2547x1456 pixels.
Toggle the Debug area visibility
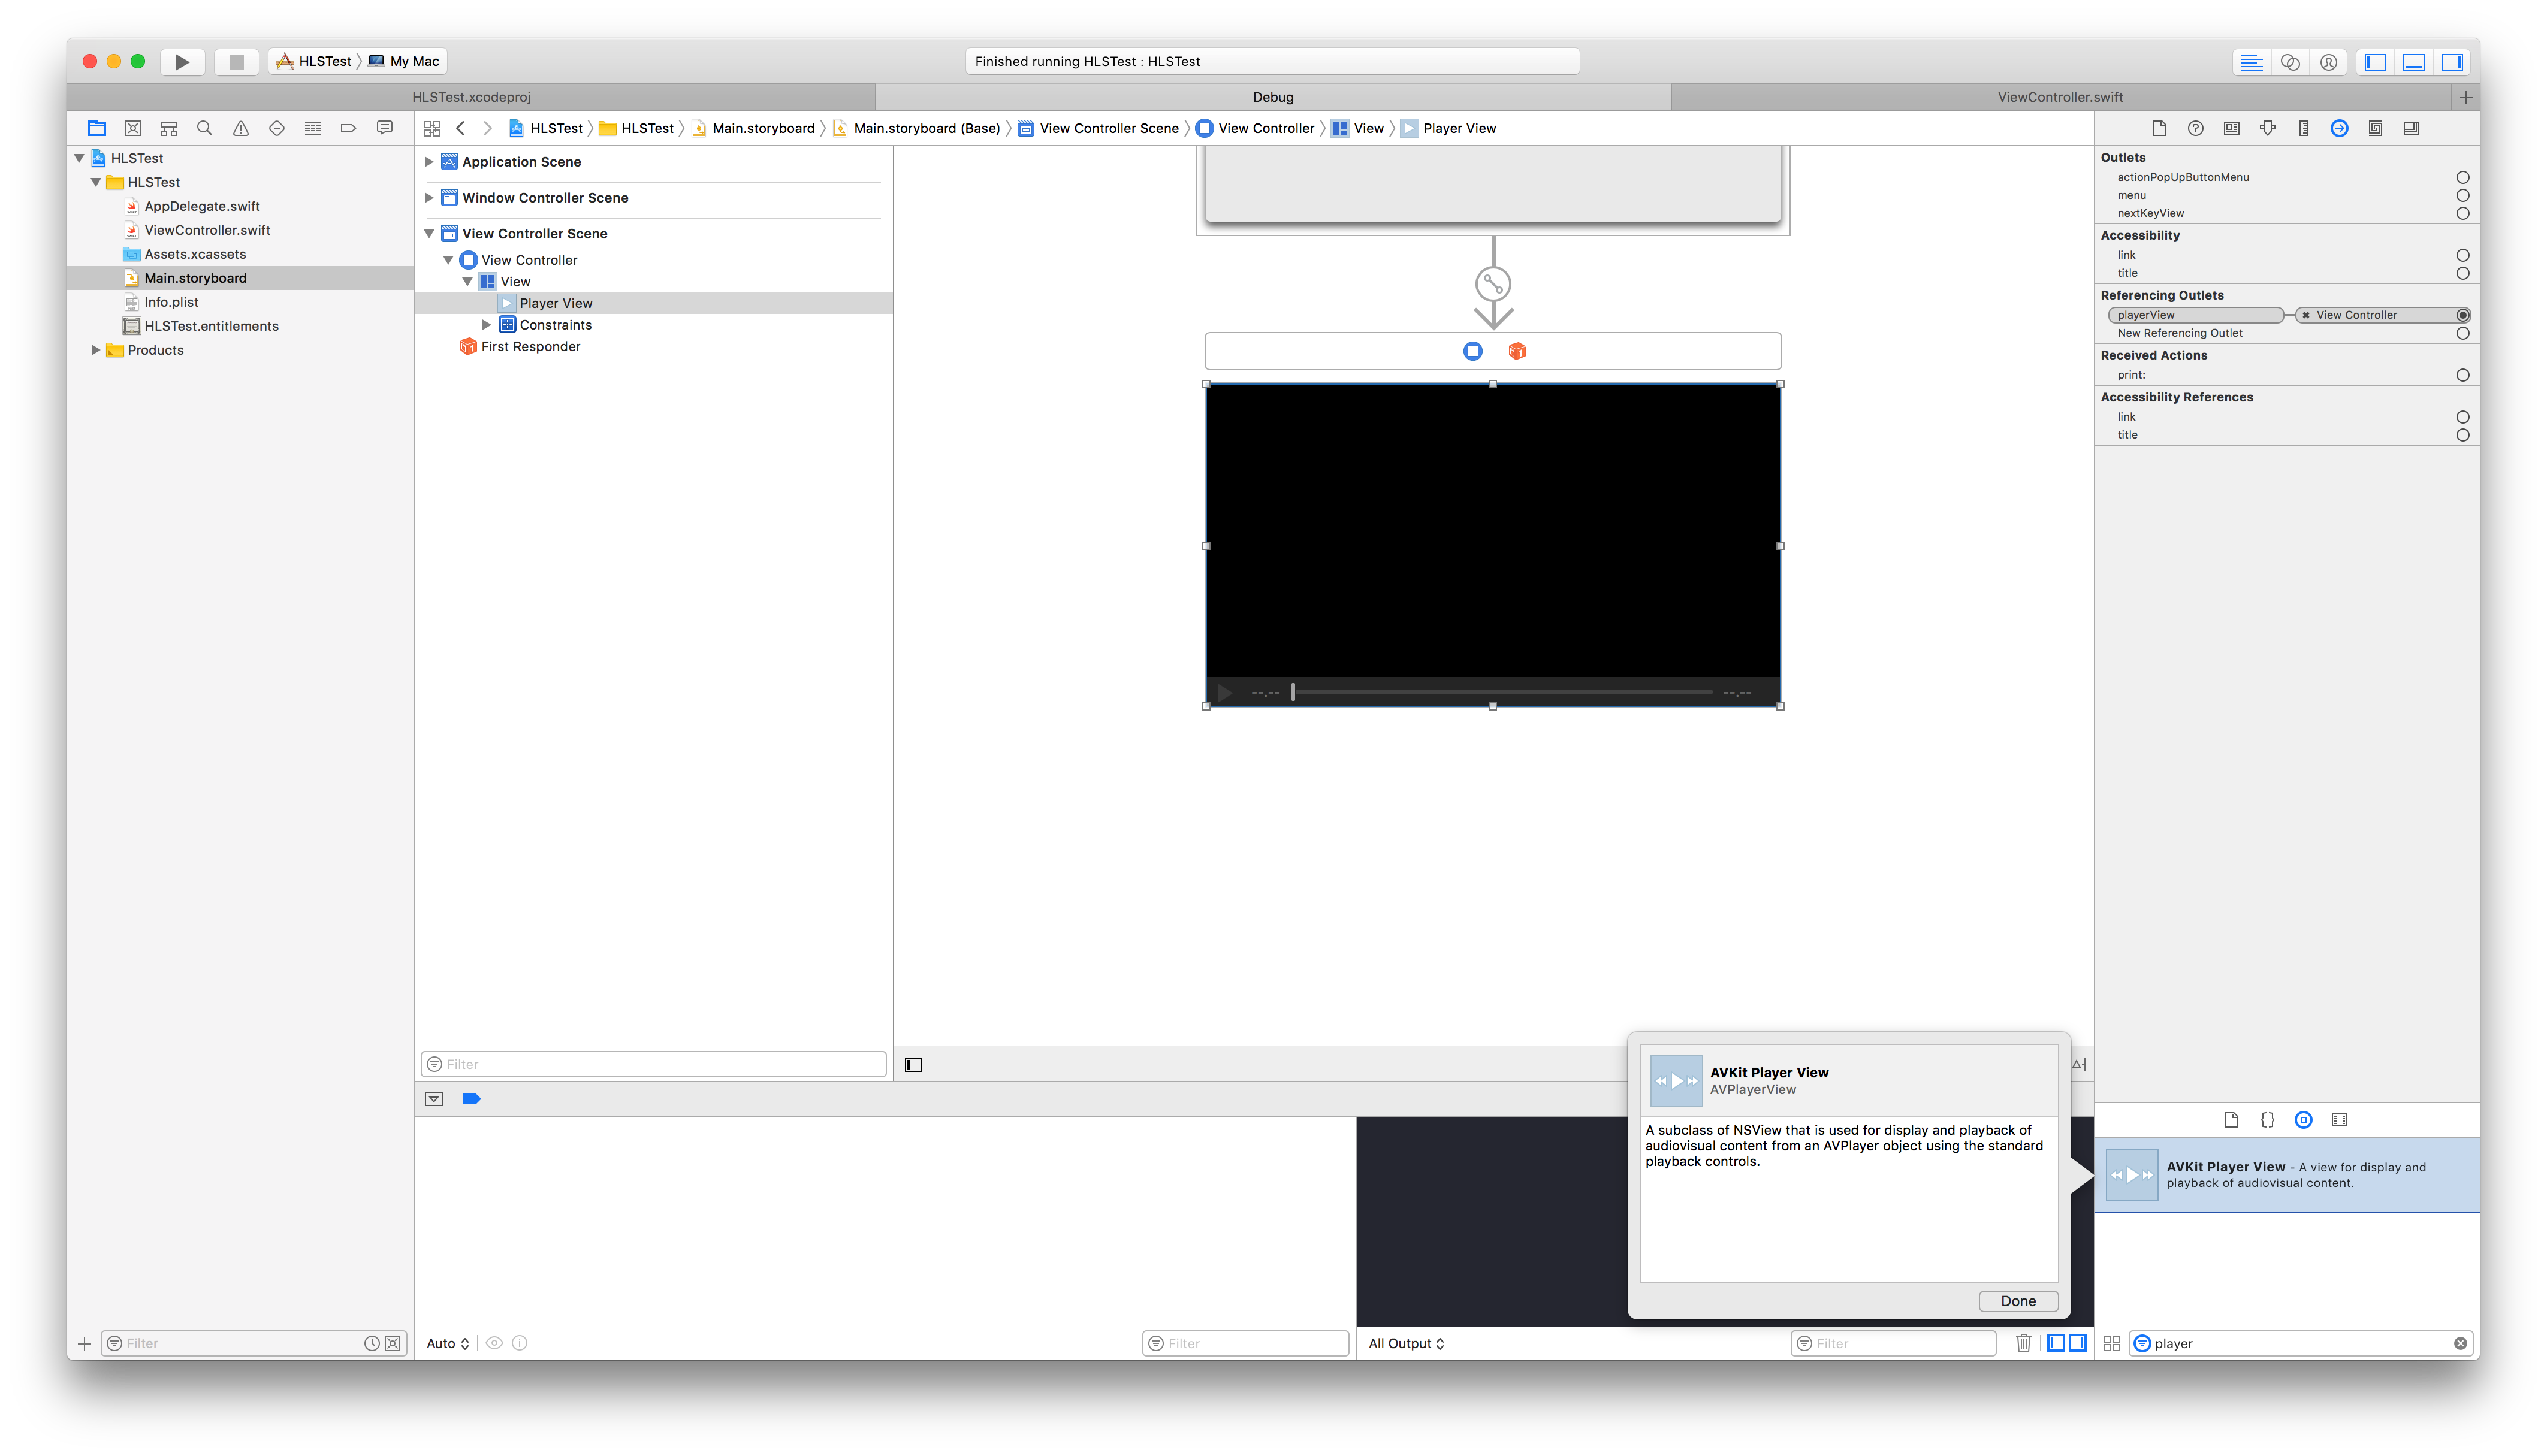coord(2414,62)
